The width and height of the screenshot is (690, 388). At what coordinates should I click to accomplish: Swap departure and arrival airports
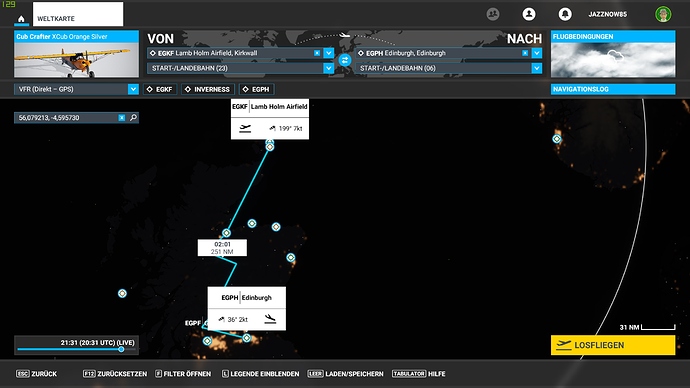[x=345, y=60]
